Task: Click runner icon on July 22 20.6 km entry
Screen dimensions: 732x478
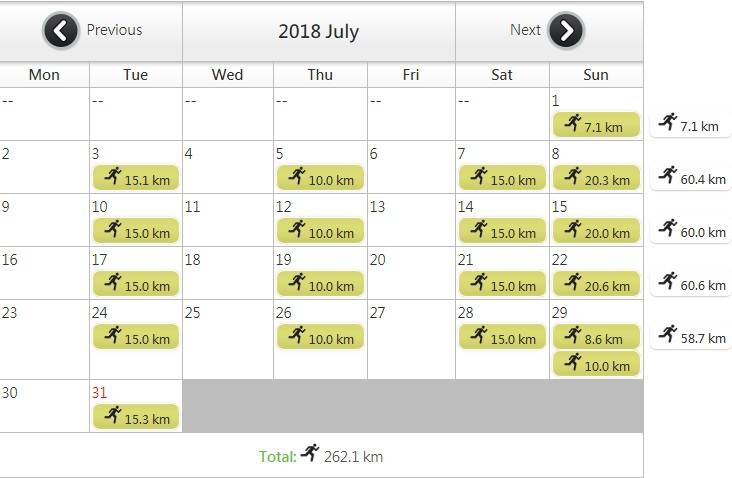Action: click(x=573, y=281)
